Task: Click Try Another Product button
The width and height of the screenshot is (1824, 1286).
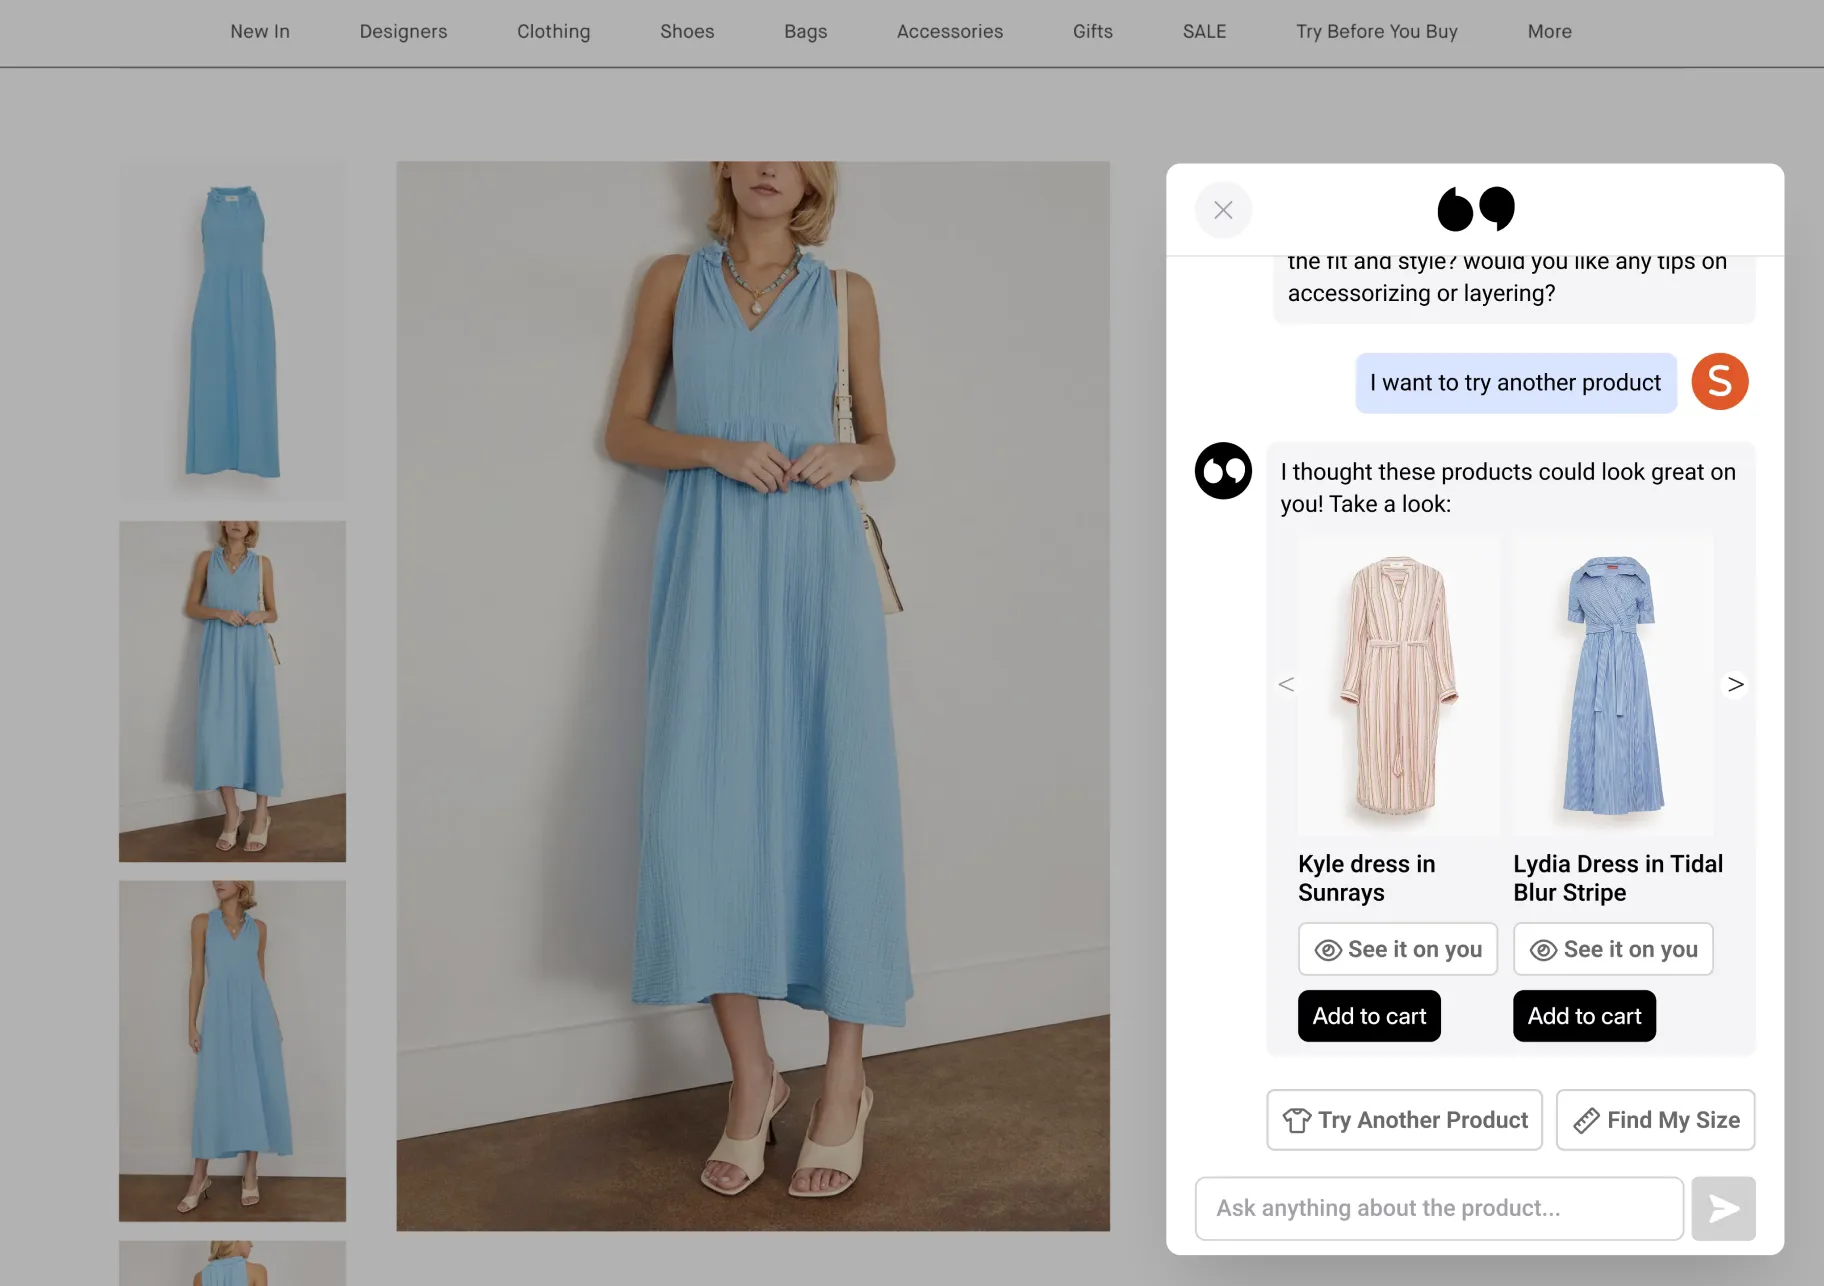Action: pos(1404,1120)
